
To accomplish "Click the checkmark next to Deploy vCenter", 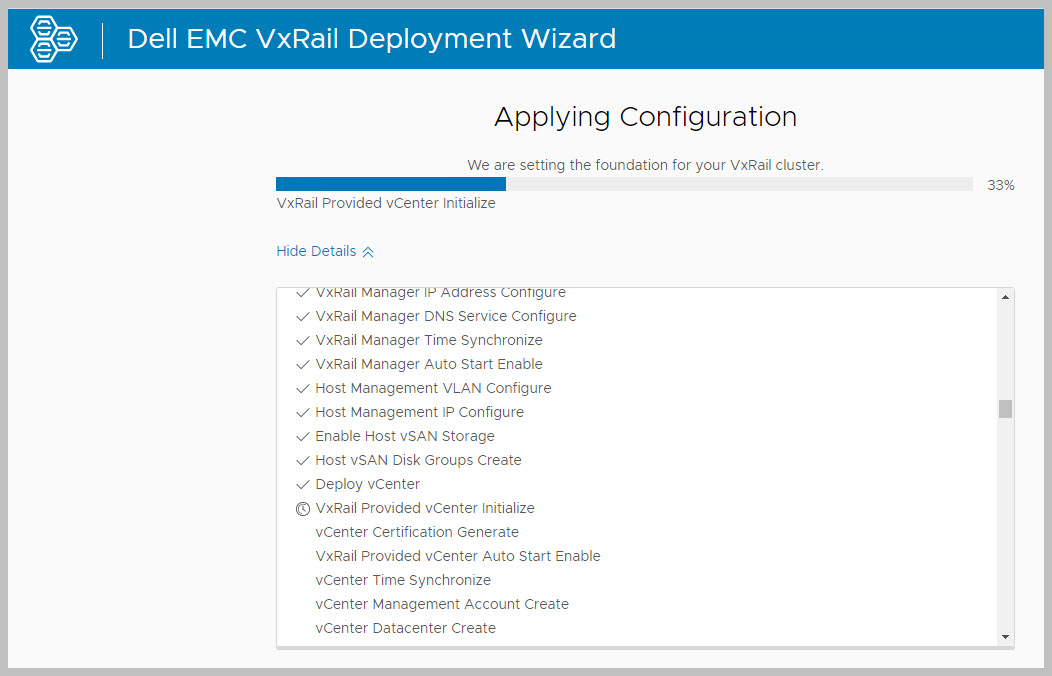I will click(303, 484).
